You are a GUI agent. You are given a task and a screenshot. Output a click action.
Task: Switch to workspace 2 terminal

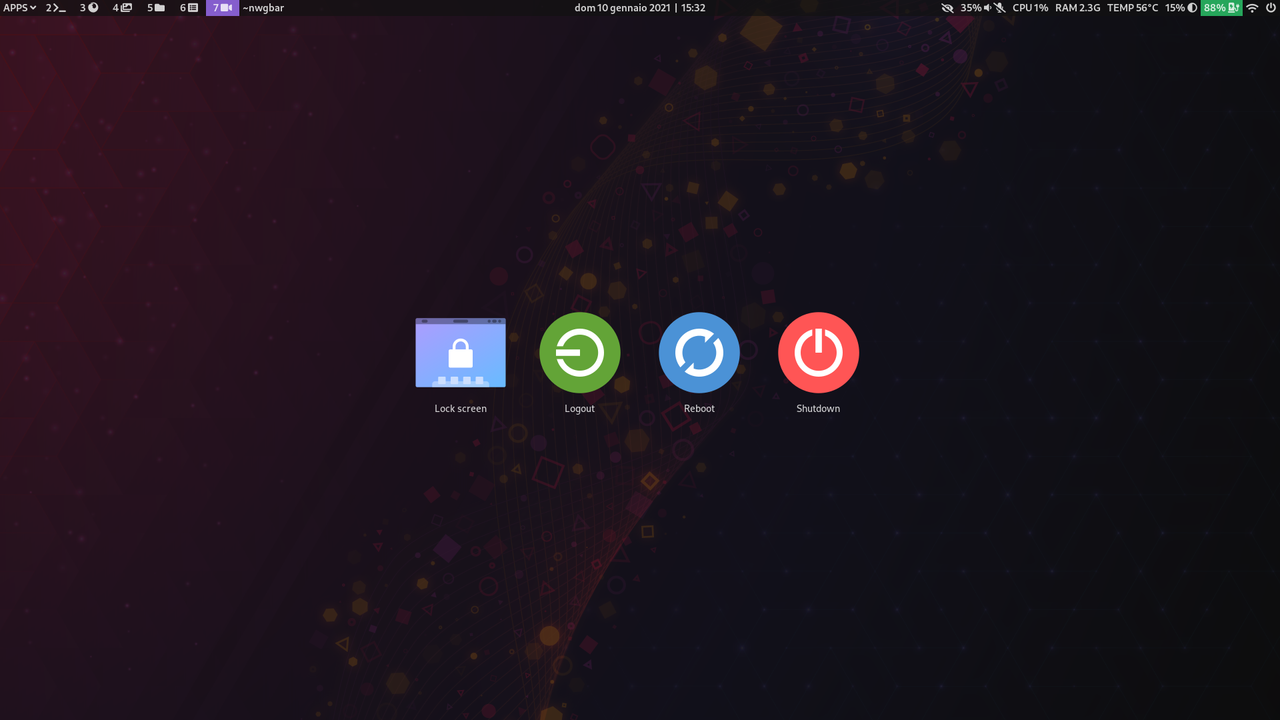coord(56,7)
